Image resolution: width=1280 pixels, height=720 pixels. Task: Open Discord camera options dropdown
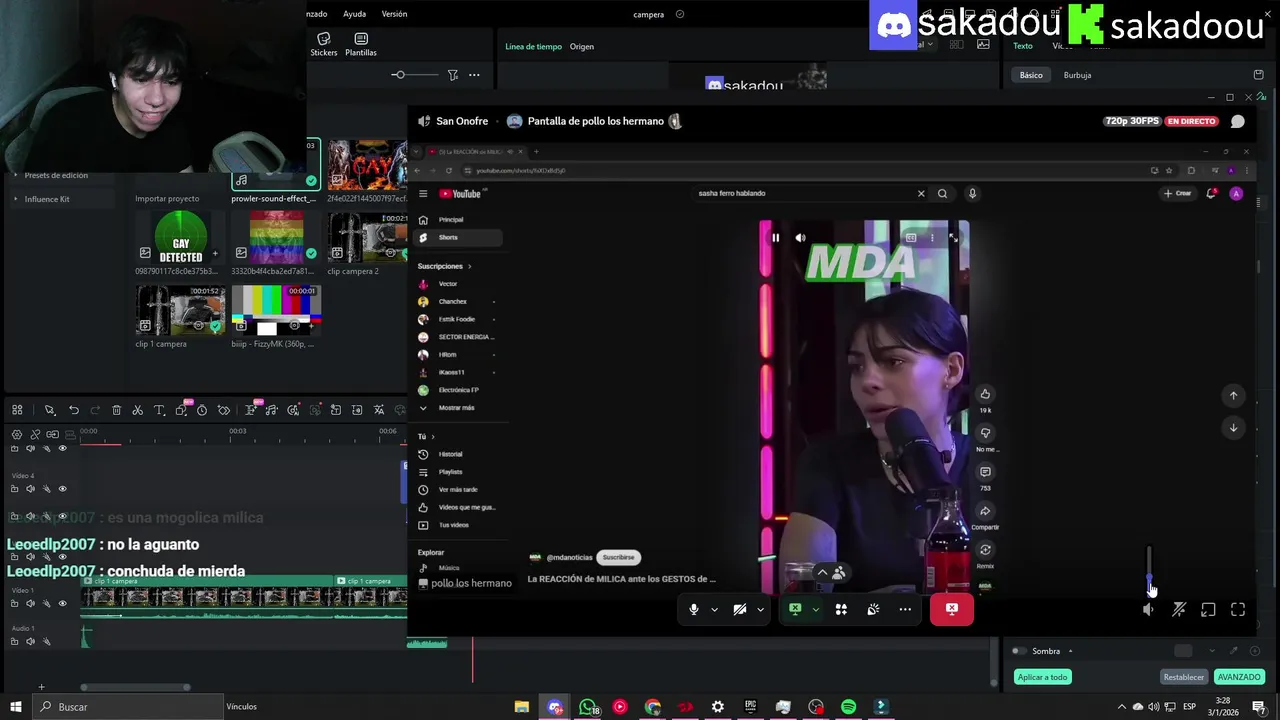point(760,609)
